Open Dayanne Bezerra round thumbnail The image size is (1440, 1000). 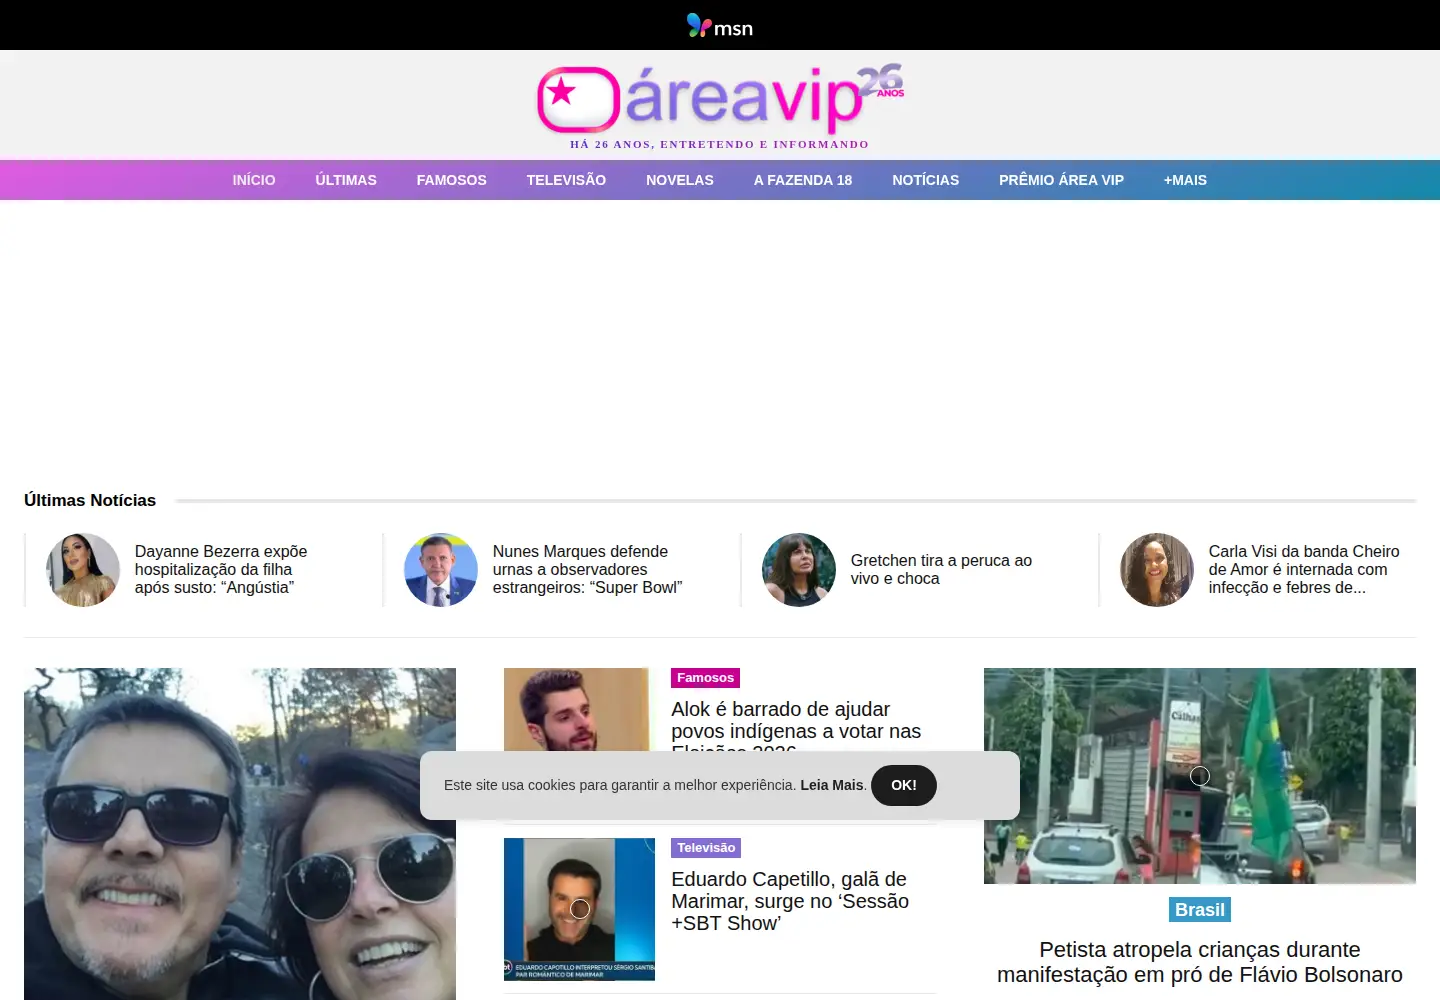click(x=83, y=570)
